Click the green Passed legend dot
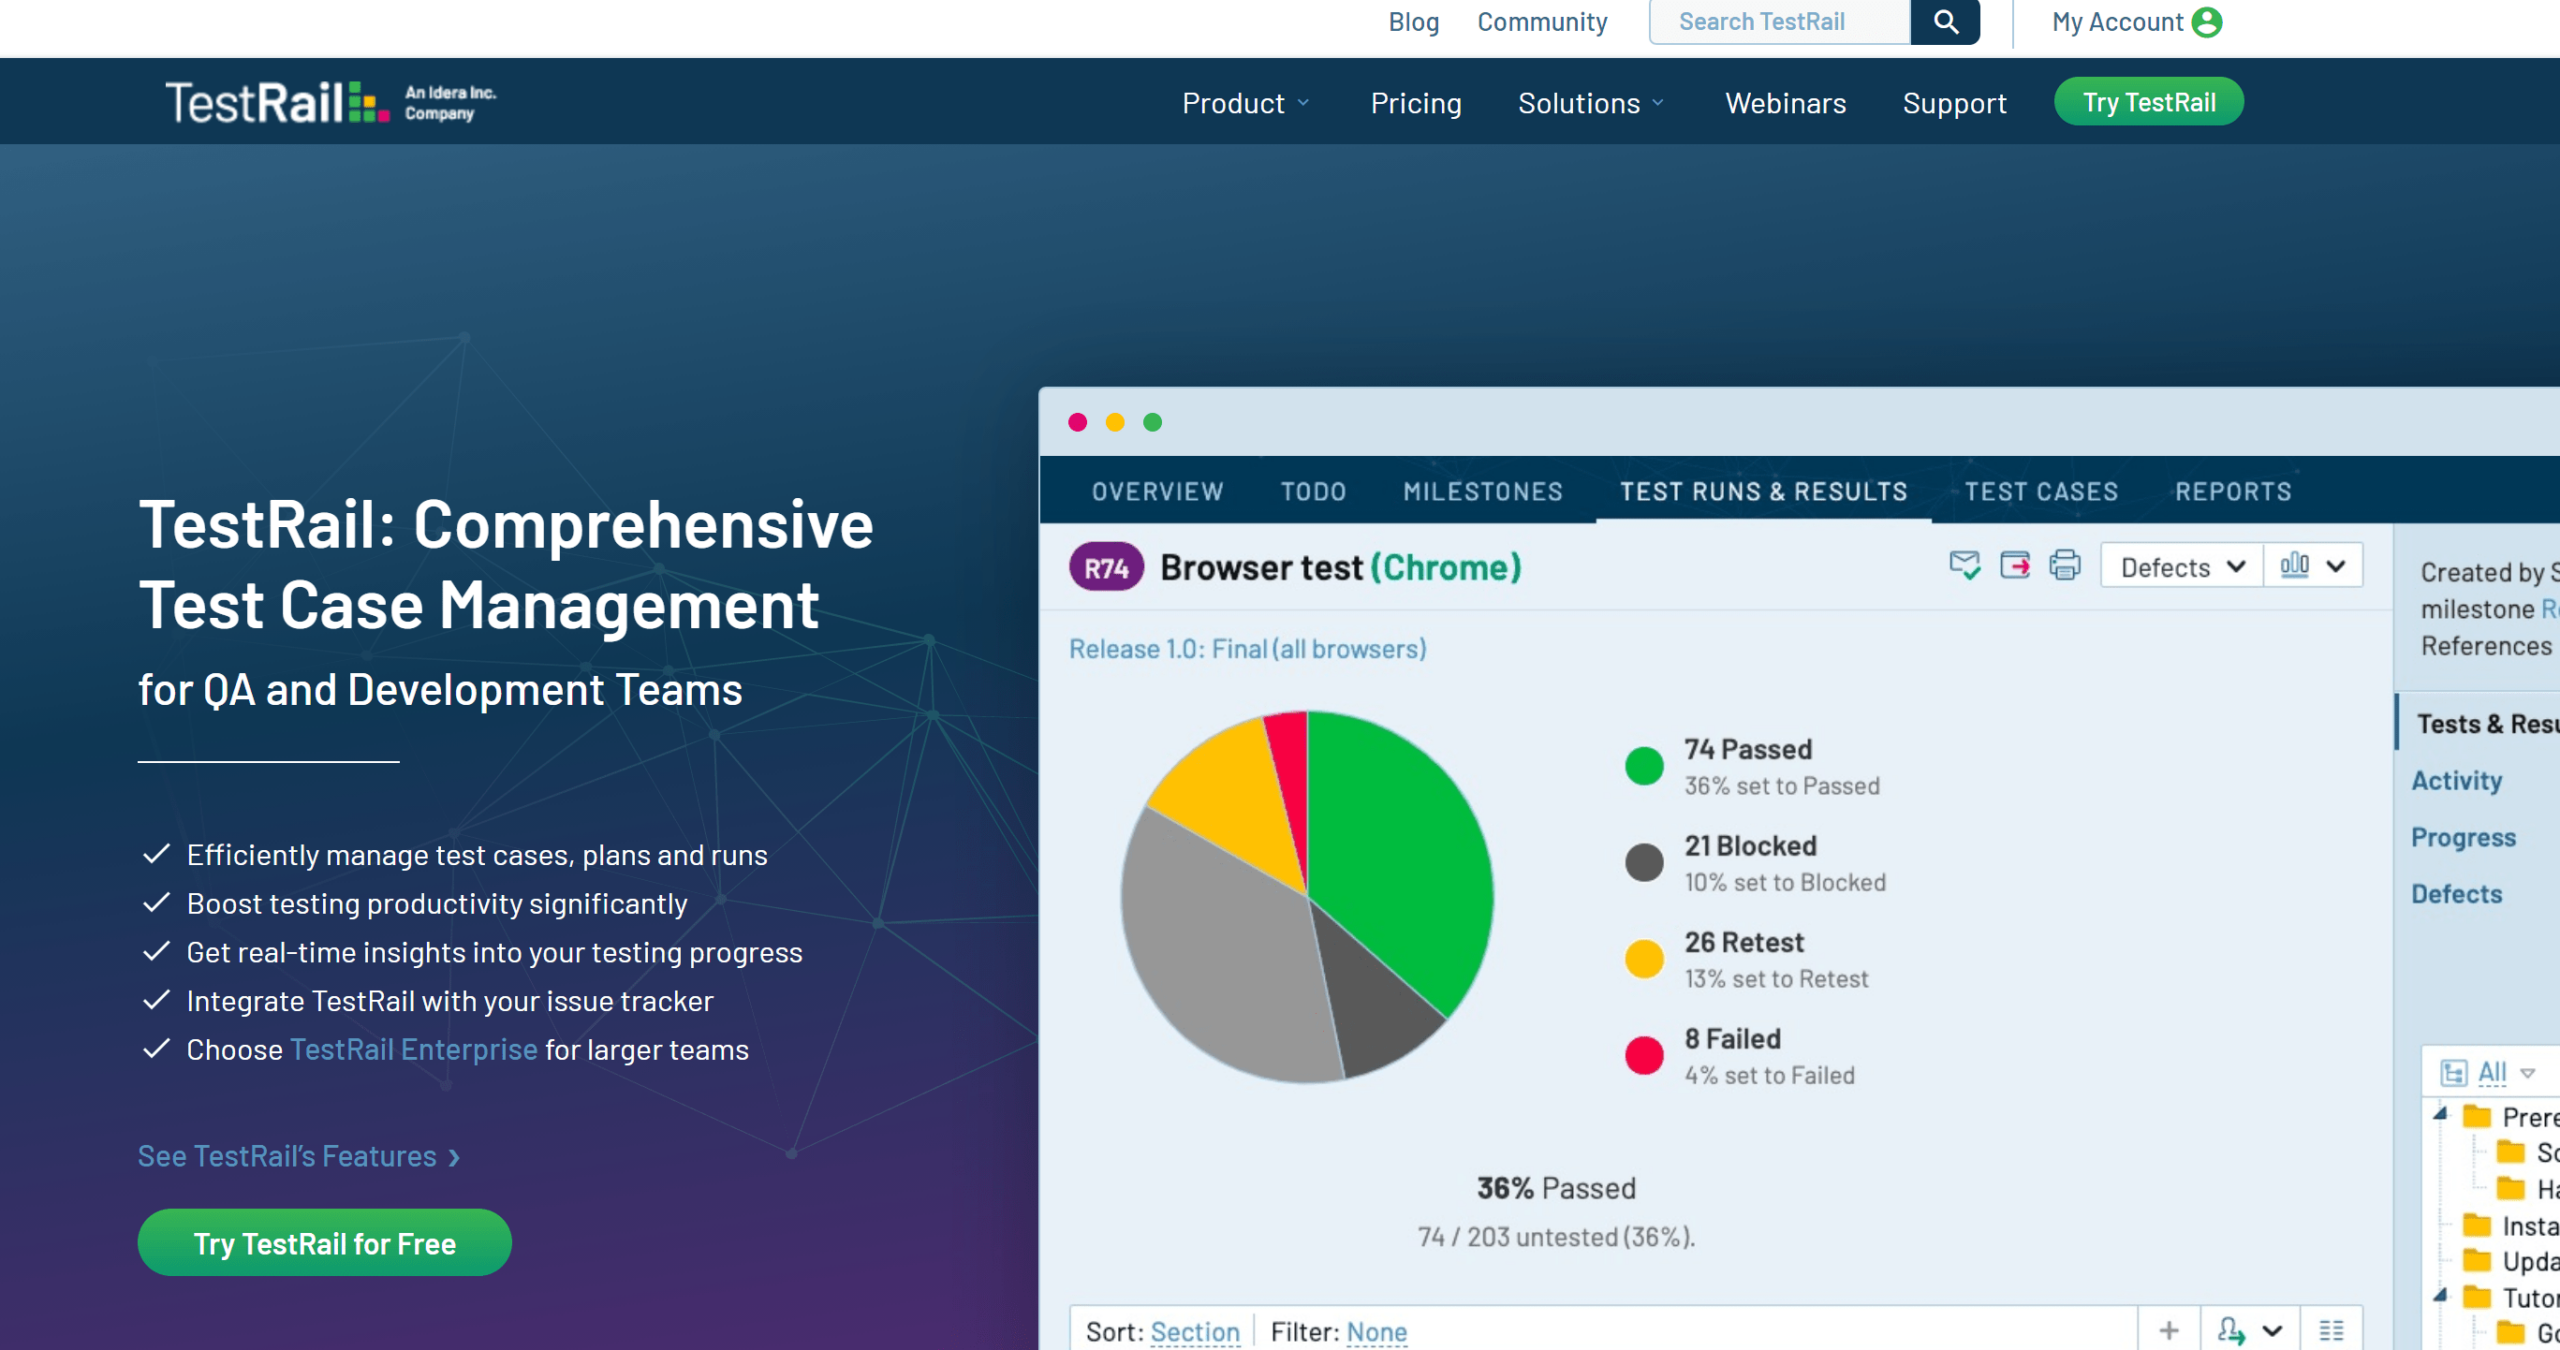Screen dimensions: 2560x1350 1644,767
